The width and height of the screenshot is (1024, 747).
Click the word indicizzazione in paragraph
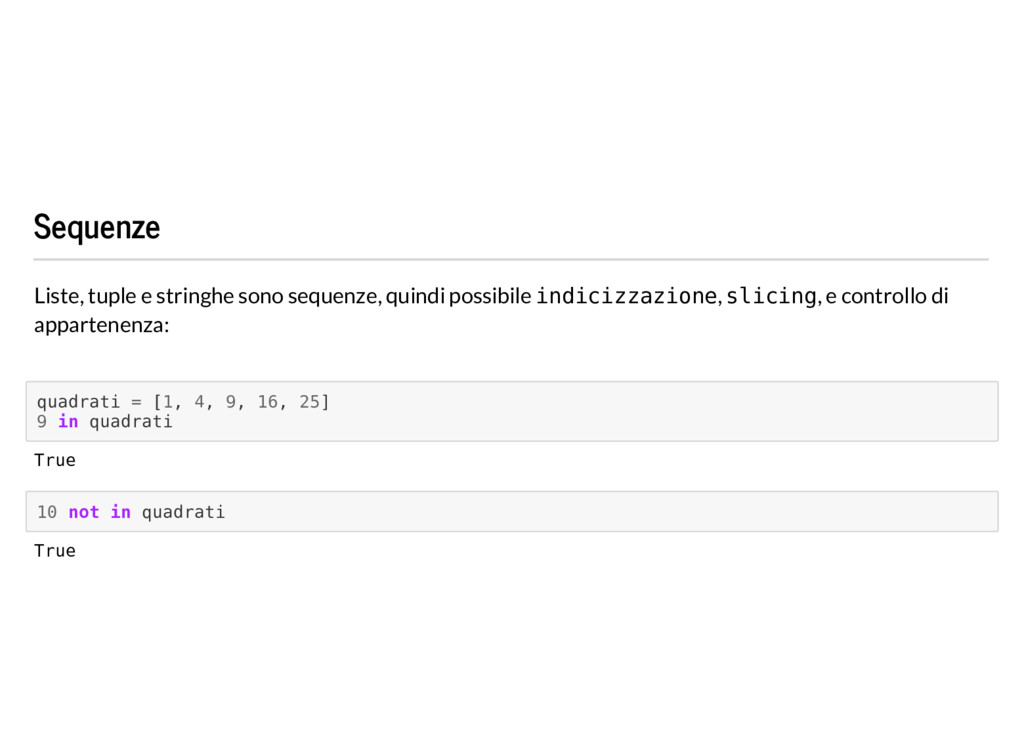[x=627, y=296]
